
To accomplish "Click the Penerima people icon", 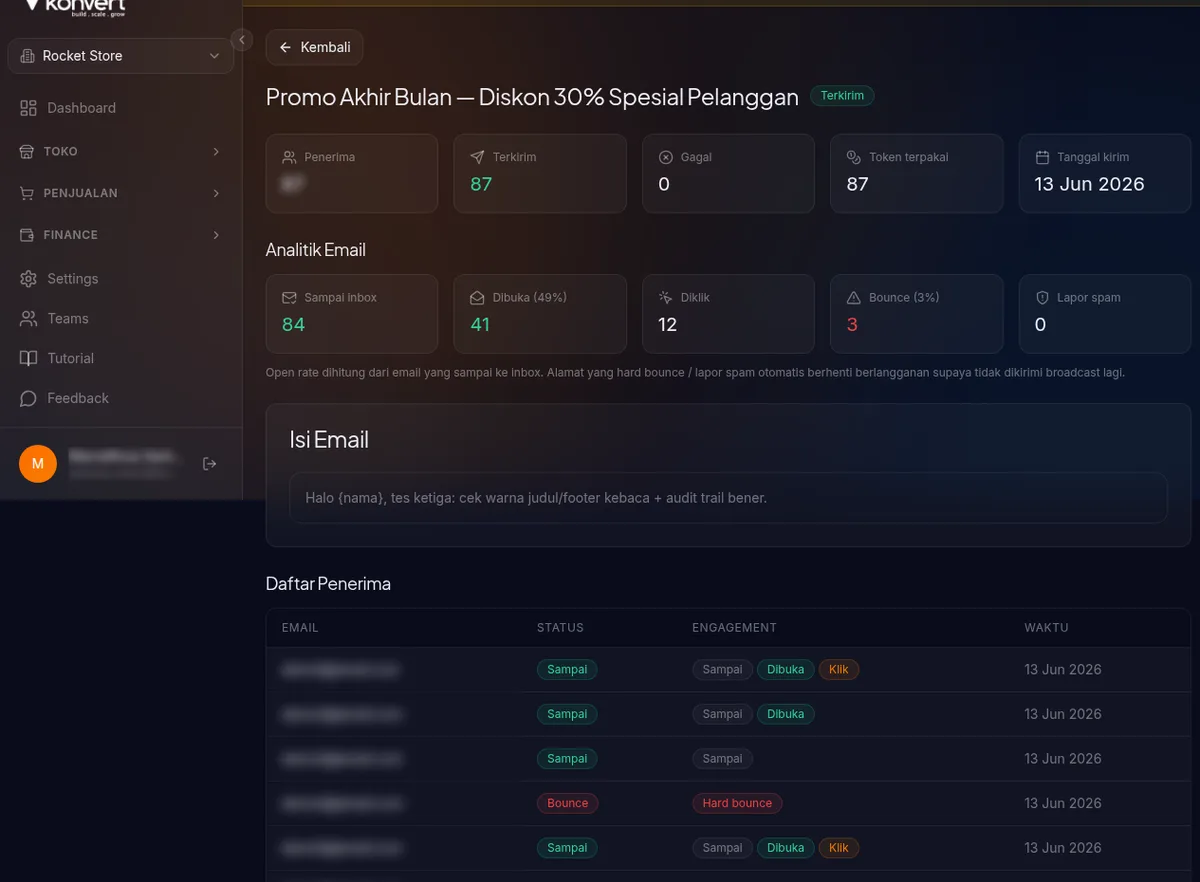I will 289,157.
